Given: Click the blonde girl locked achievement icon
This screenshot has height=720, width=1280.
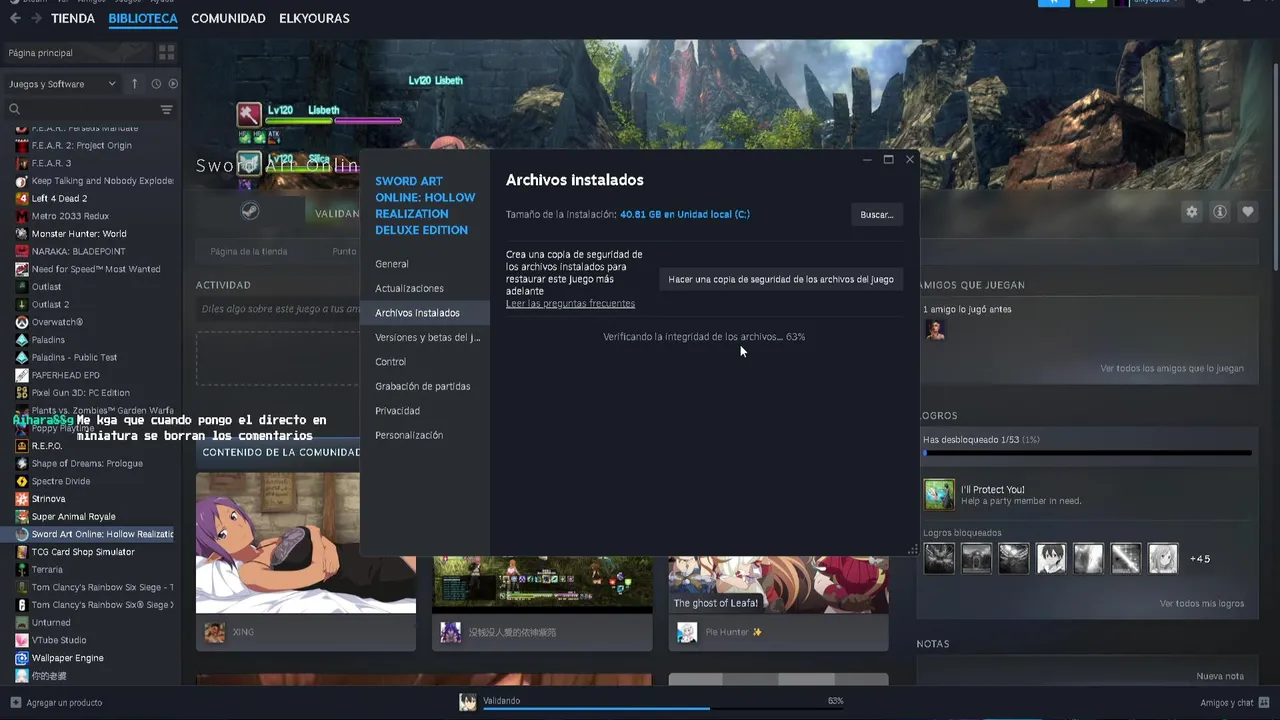Looking at the screenshot, I should pyautogui.click(x=1163, y=558).
